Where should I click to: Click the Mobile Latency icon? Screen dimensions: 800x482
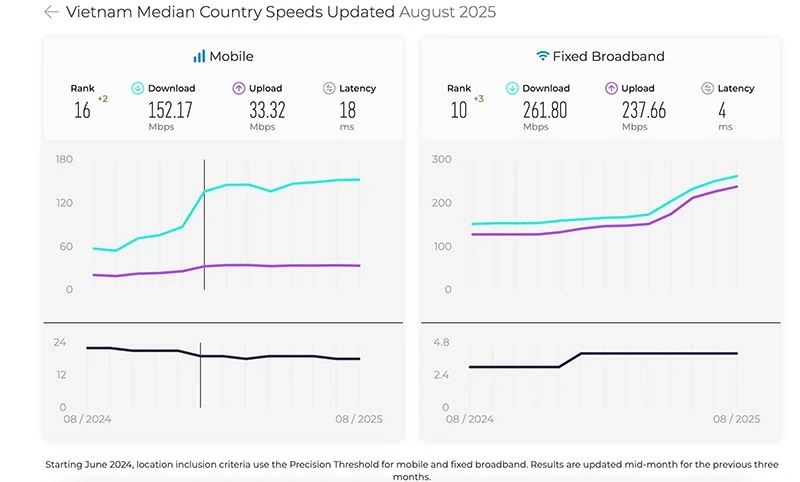tap(329, 88)
